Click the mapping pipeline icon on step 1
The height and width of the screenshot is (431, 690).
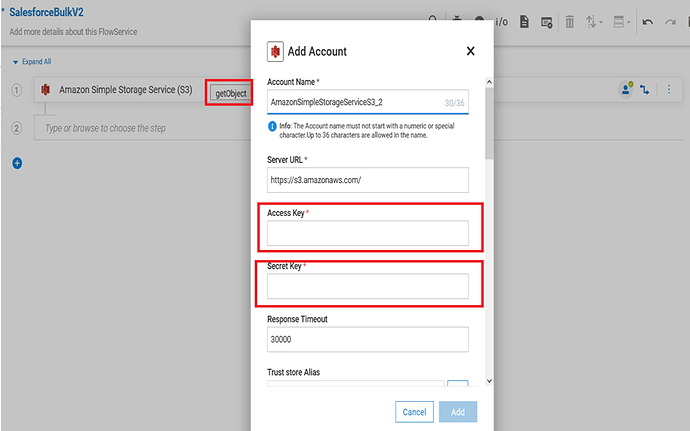[645, 90]
